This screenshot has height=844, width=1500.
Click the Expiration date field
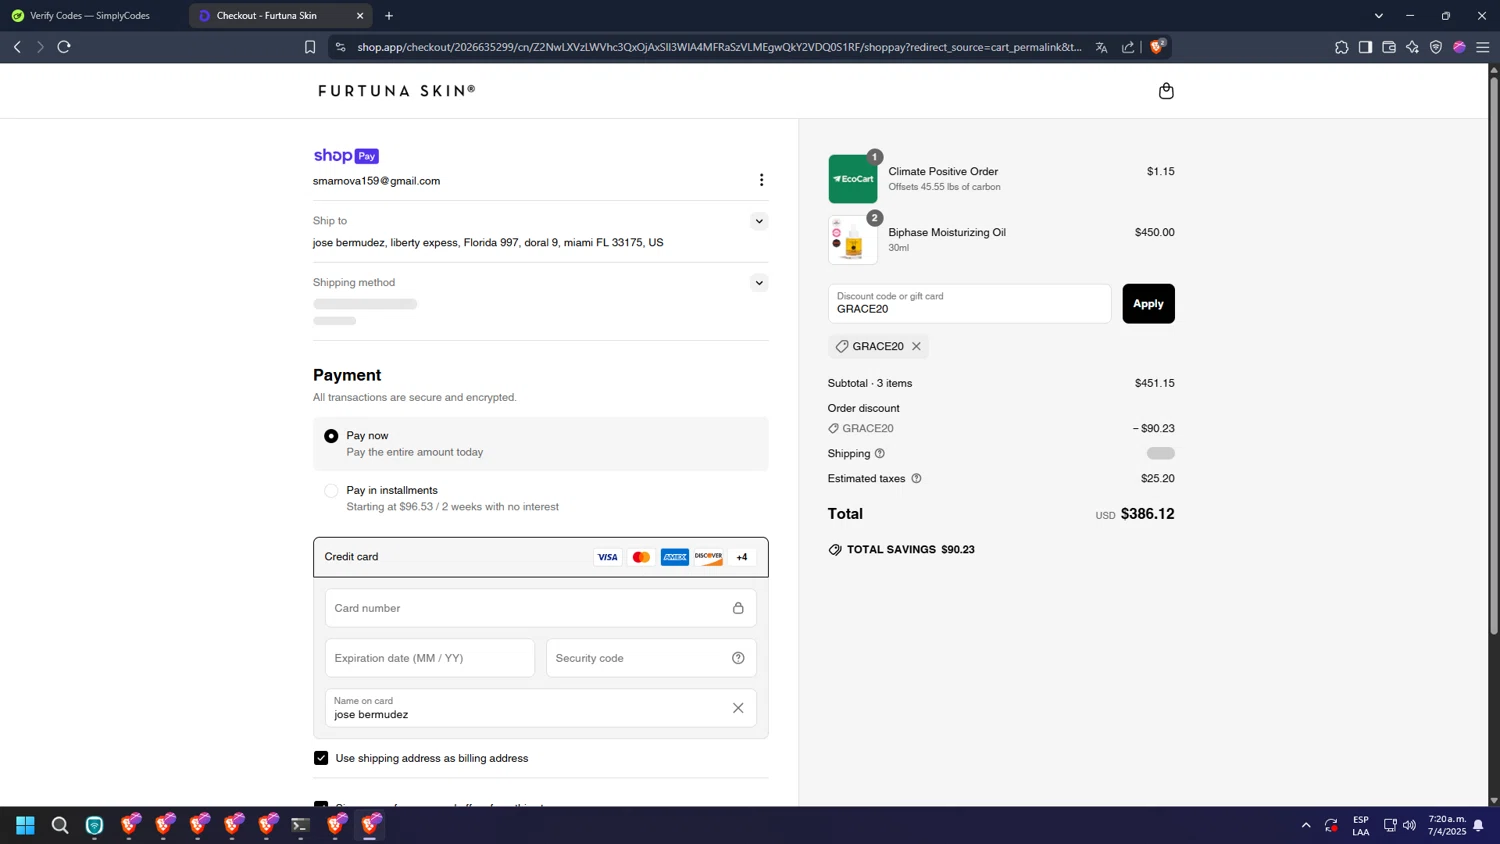click(x=429, y=658)
